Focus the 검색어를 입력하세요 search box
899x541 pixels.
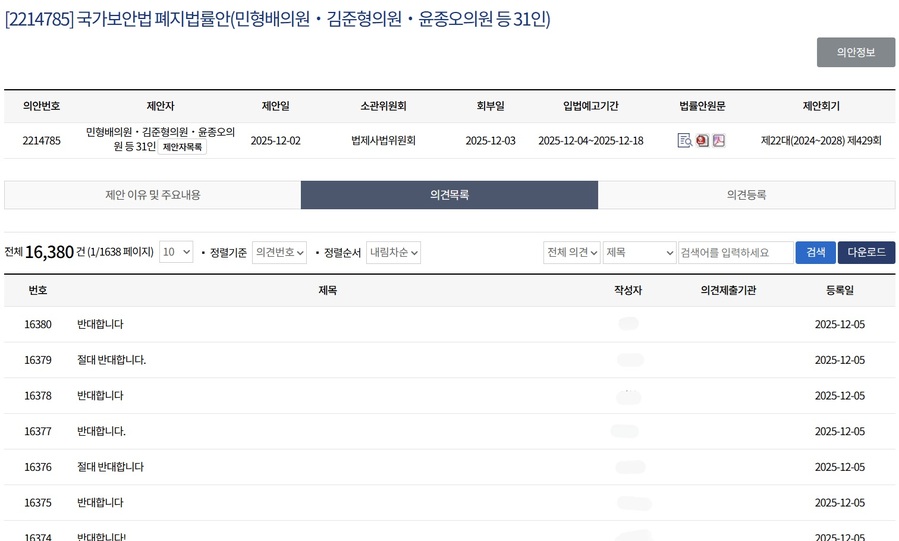point(735,252)
